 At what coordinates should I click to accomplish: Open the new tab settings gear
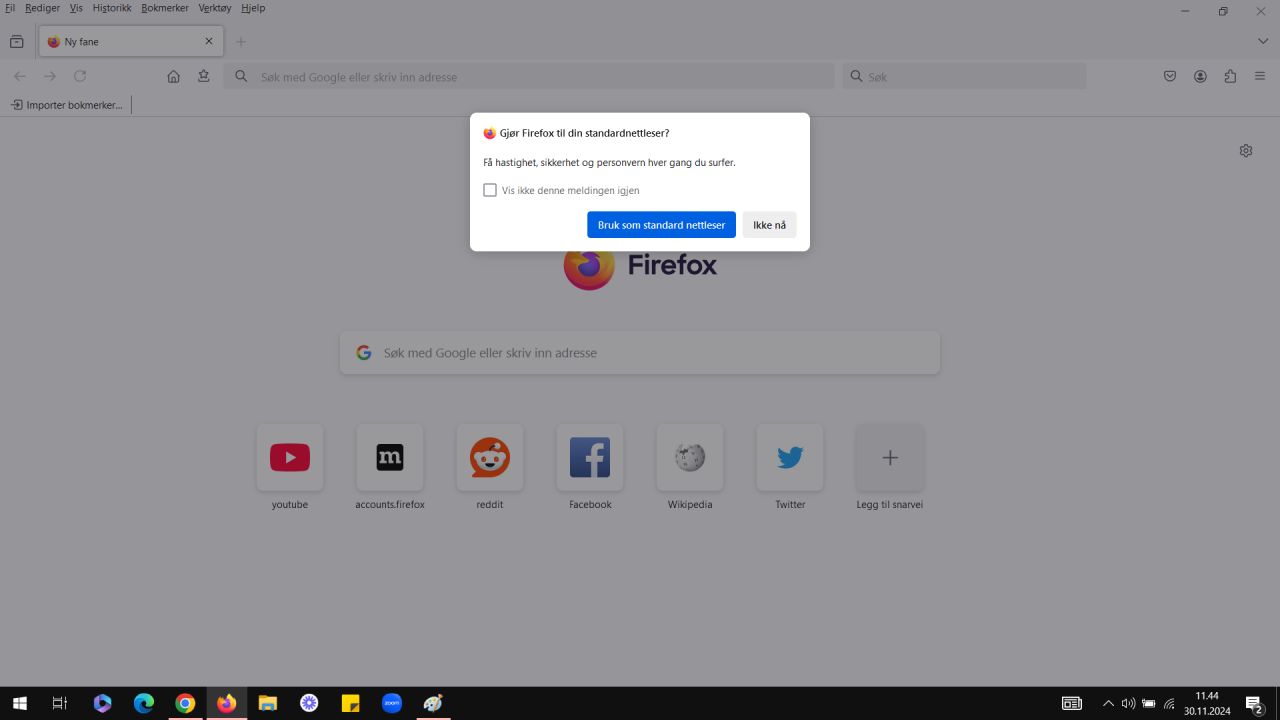point(1245,150)
